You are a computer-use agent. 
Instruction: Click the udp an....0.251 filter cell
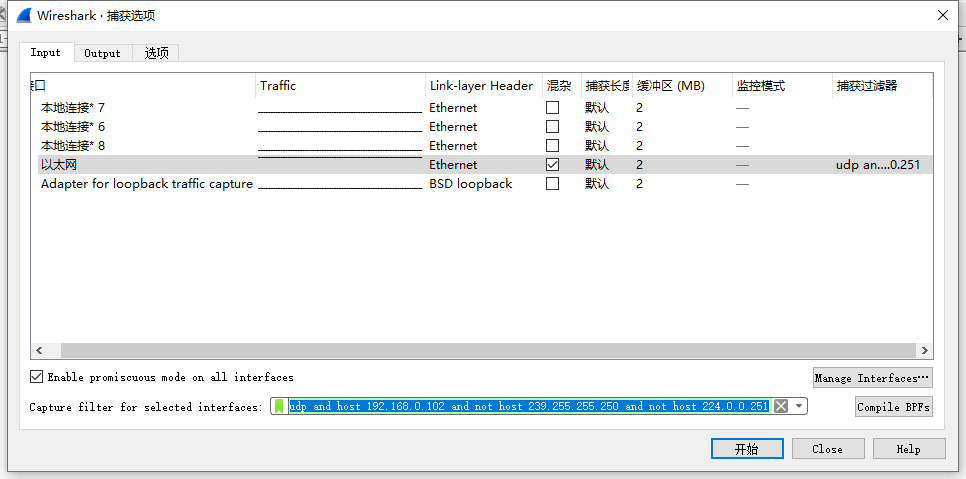coord(878,165)
